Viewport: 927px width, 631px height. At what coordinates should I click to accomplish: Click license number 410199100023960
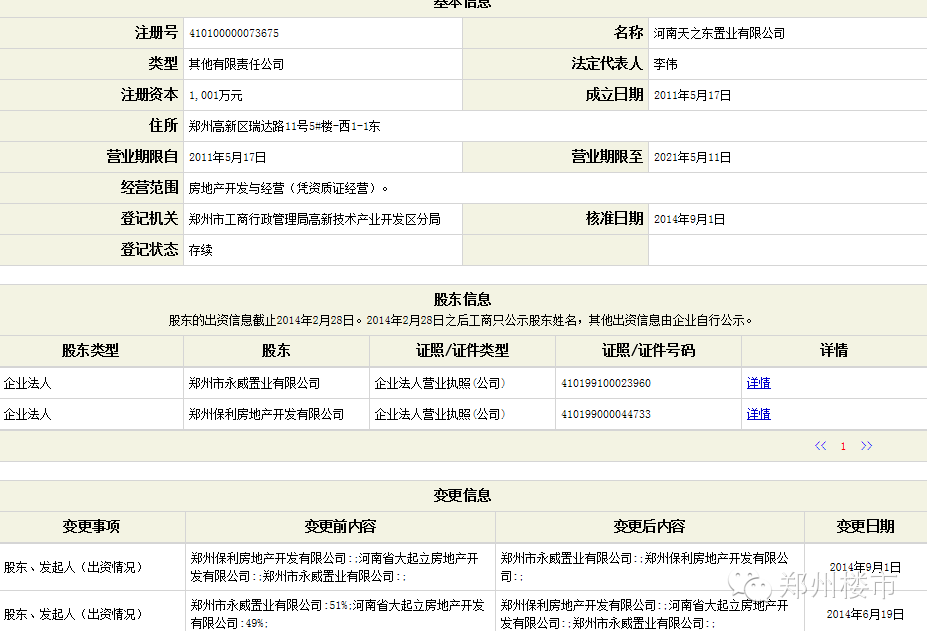[x=606, y=383]
